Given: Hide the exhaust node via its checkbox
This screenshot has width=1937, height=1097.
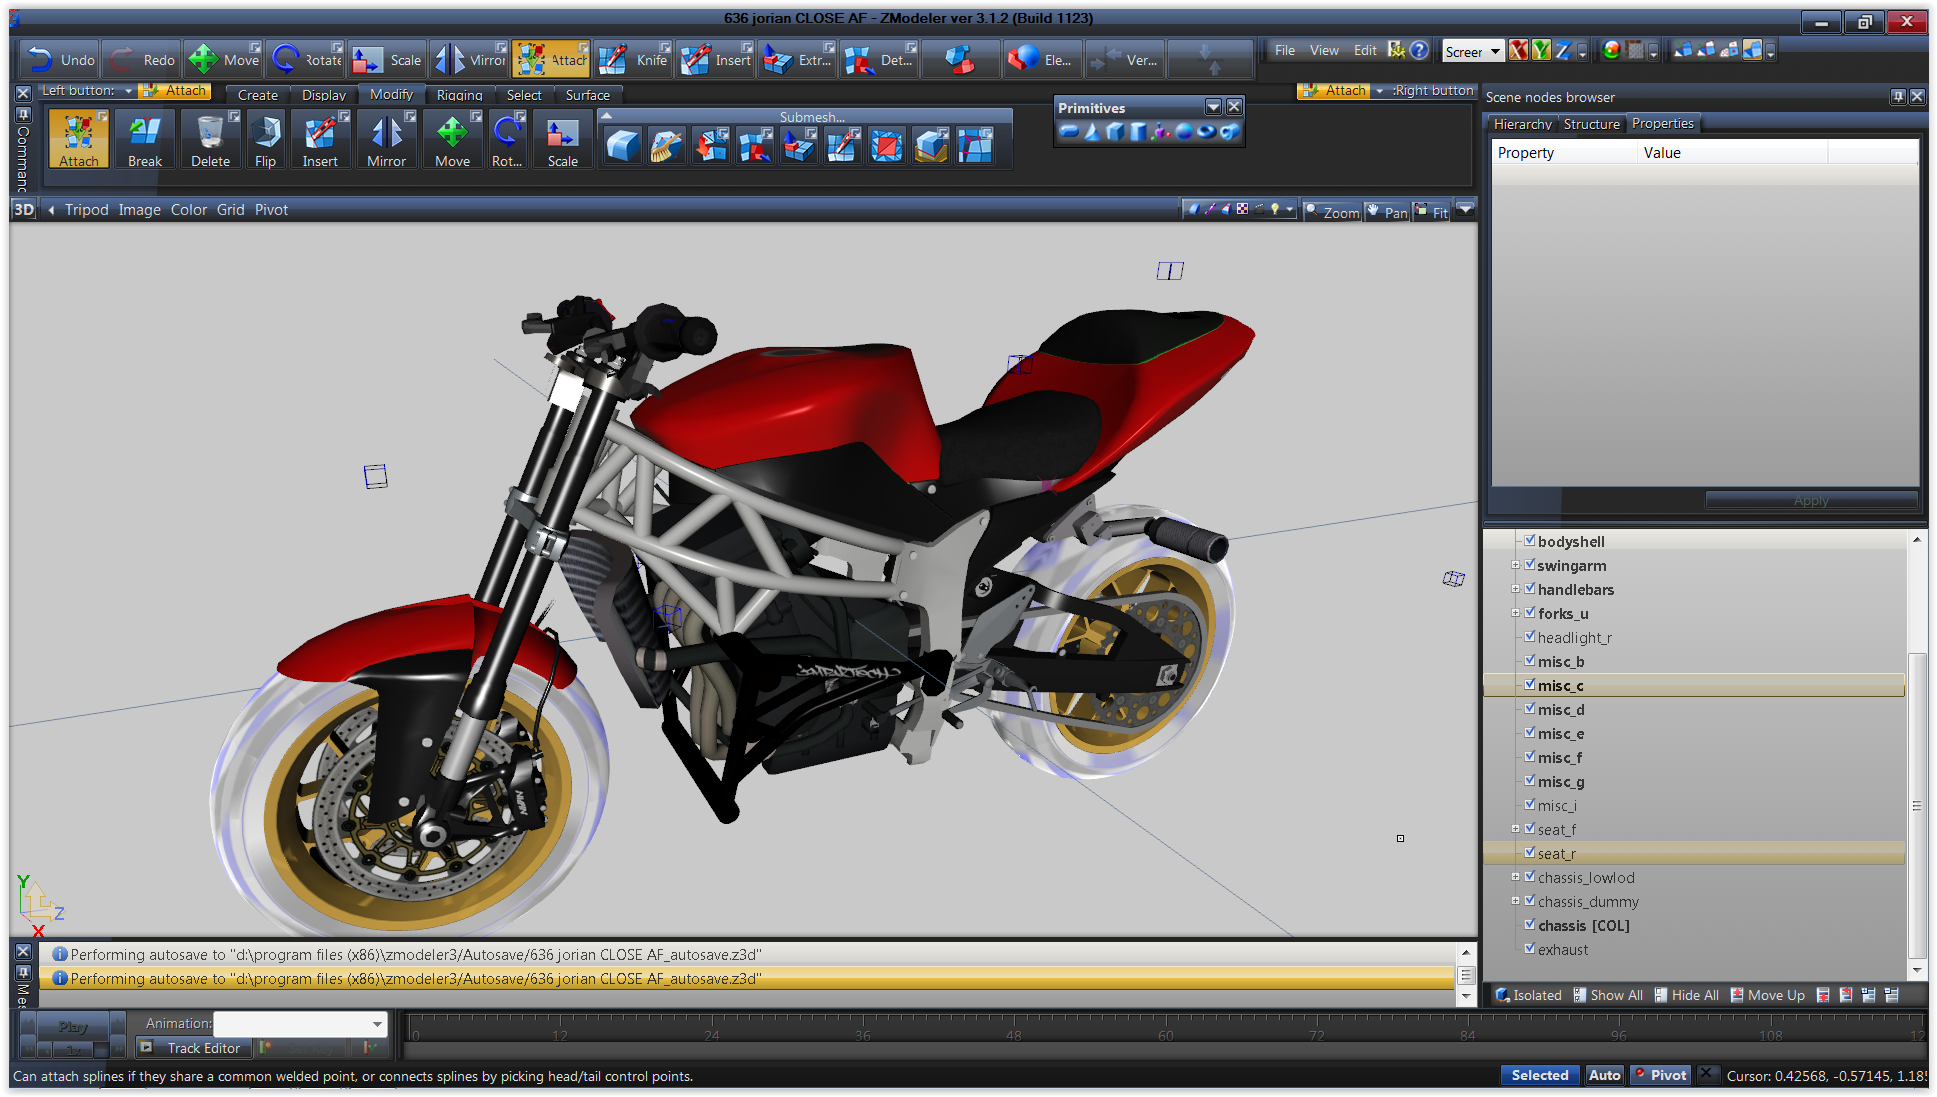Looking at the screenshot, I should pyautogui.click(x=1529, y=948).
